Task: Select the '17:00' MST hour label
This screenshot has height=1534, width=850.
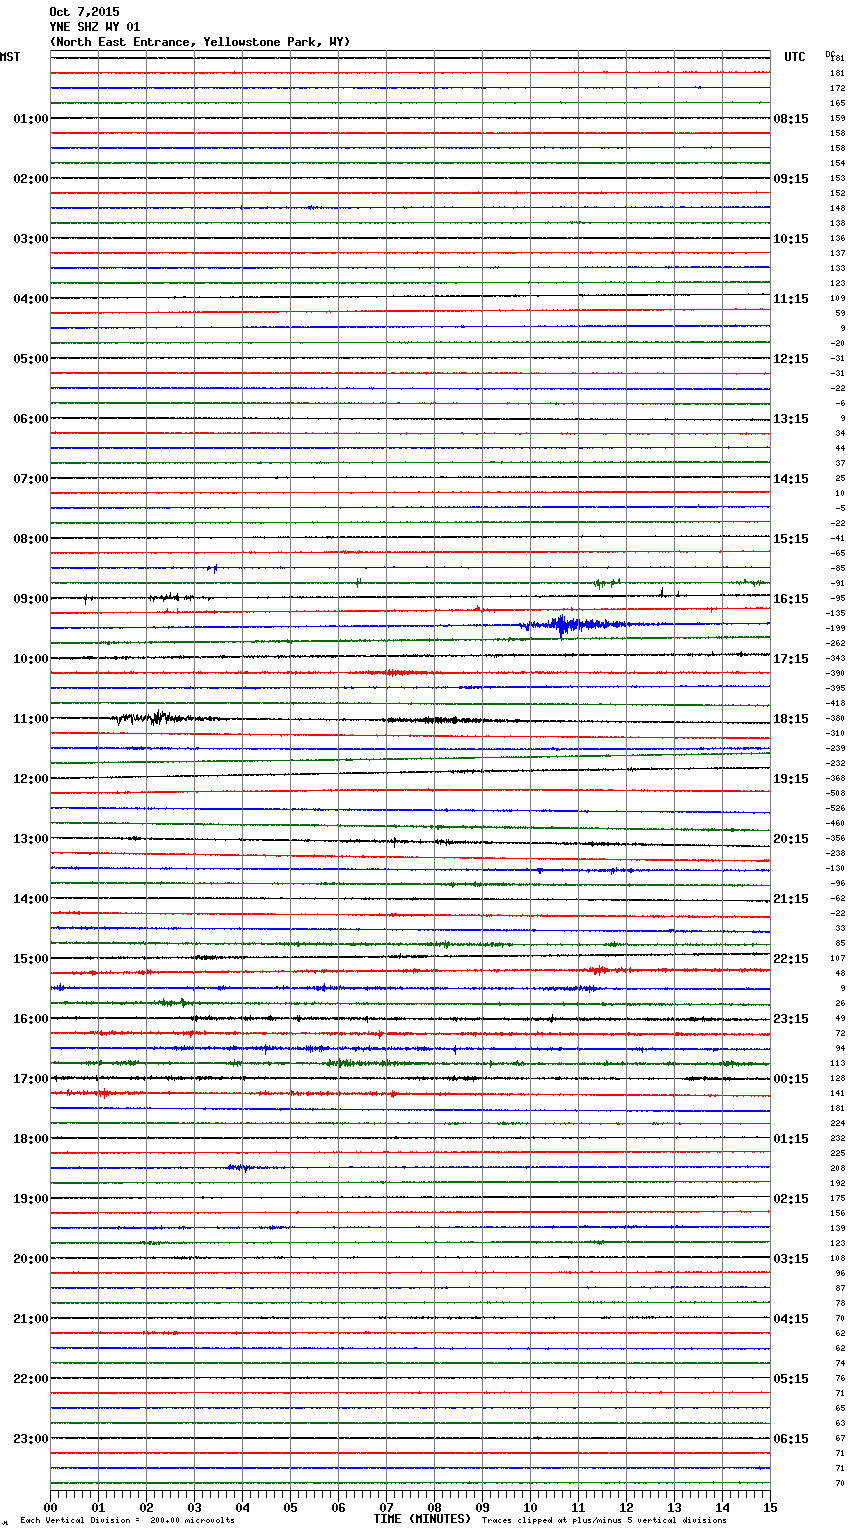Action: (30, 1079)
